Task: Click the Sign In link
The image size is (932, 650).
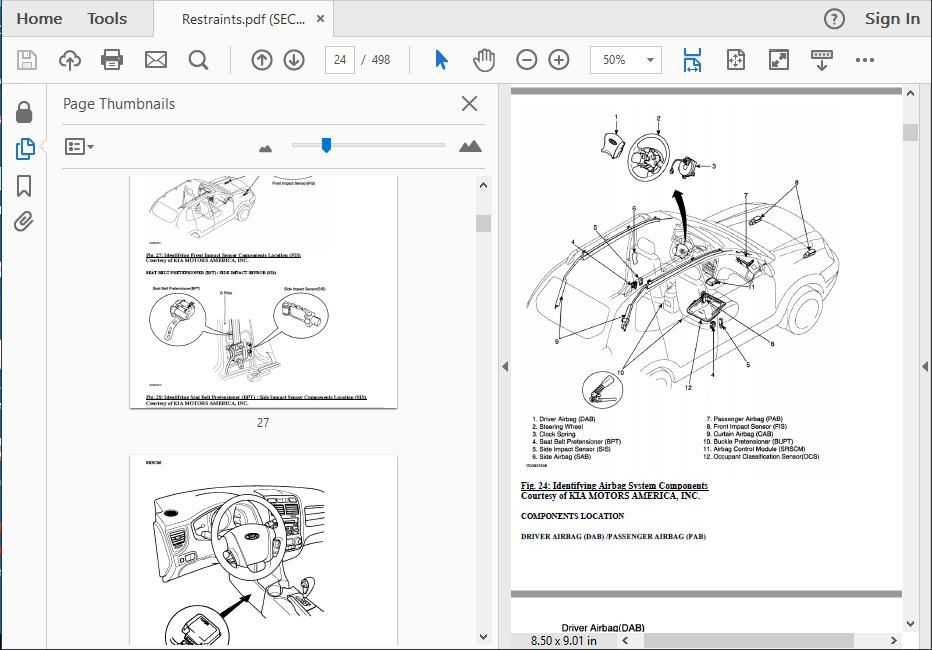Action: pyautogui.click(x=892, y=19)
